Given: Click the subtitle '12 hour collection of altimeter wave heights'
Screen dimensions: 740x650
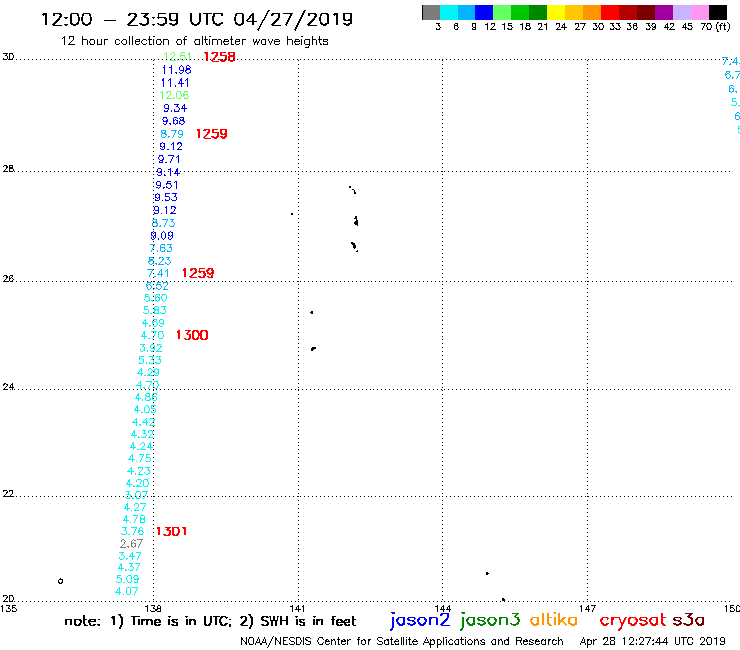Looking at the screenshot, I should tap(194, 41).
